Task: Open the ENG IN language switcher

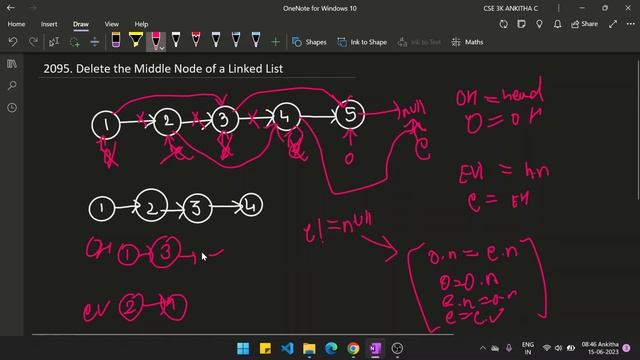Action: click(x=528, y=348)
